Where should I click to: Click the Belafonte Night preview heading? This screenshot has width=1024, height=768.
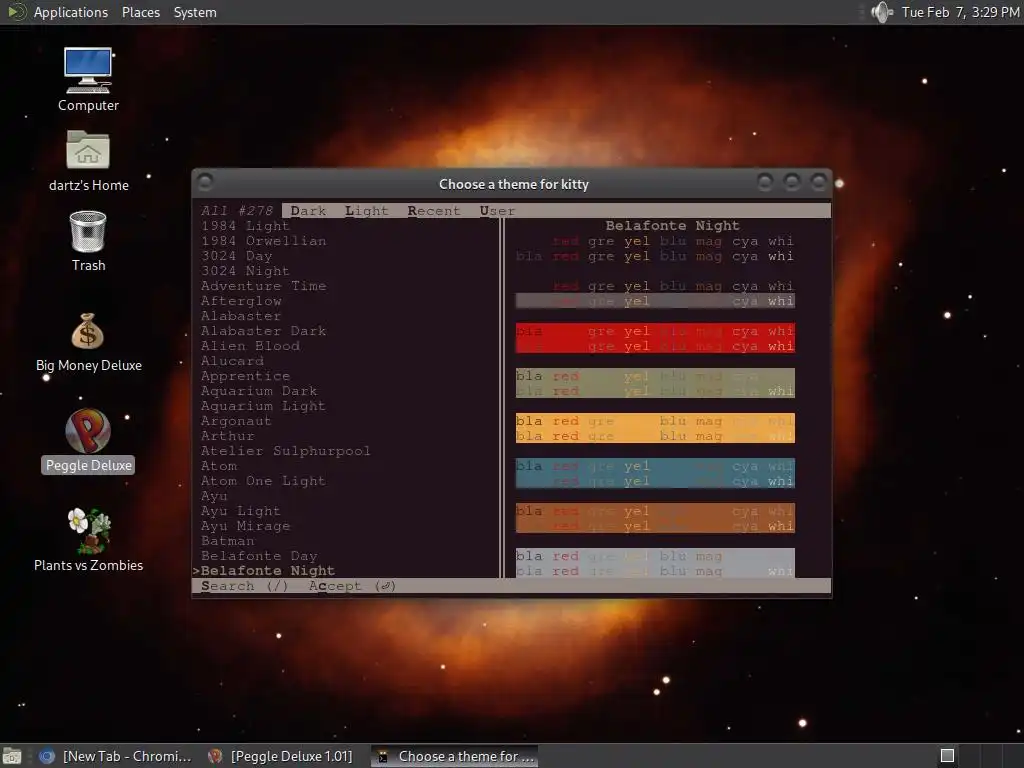[x=672, y=226]
